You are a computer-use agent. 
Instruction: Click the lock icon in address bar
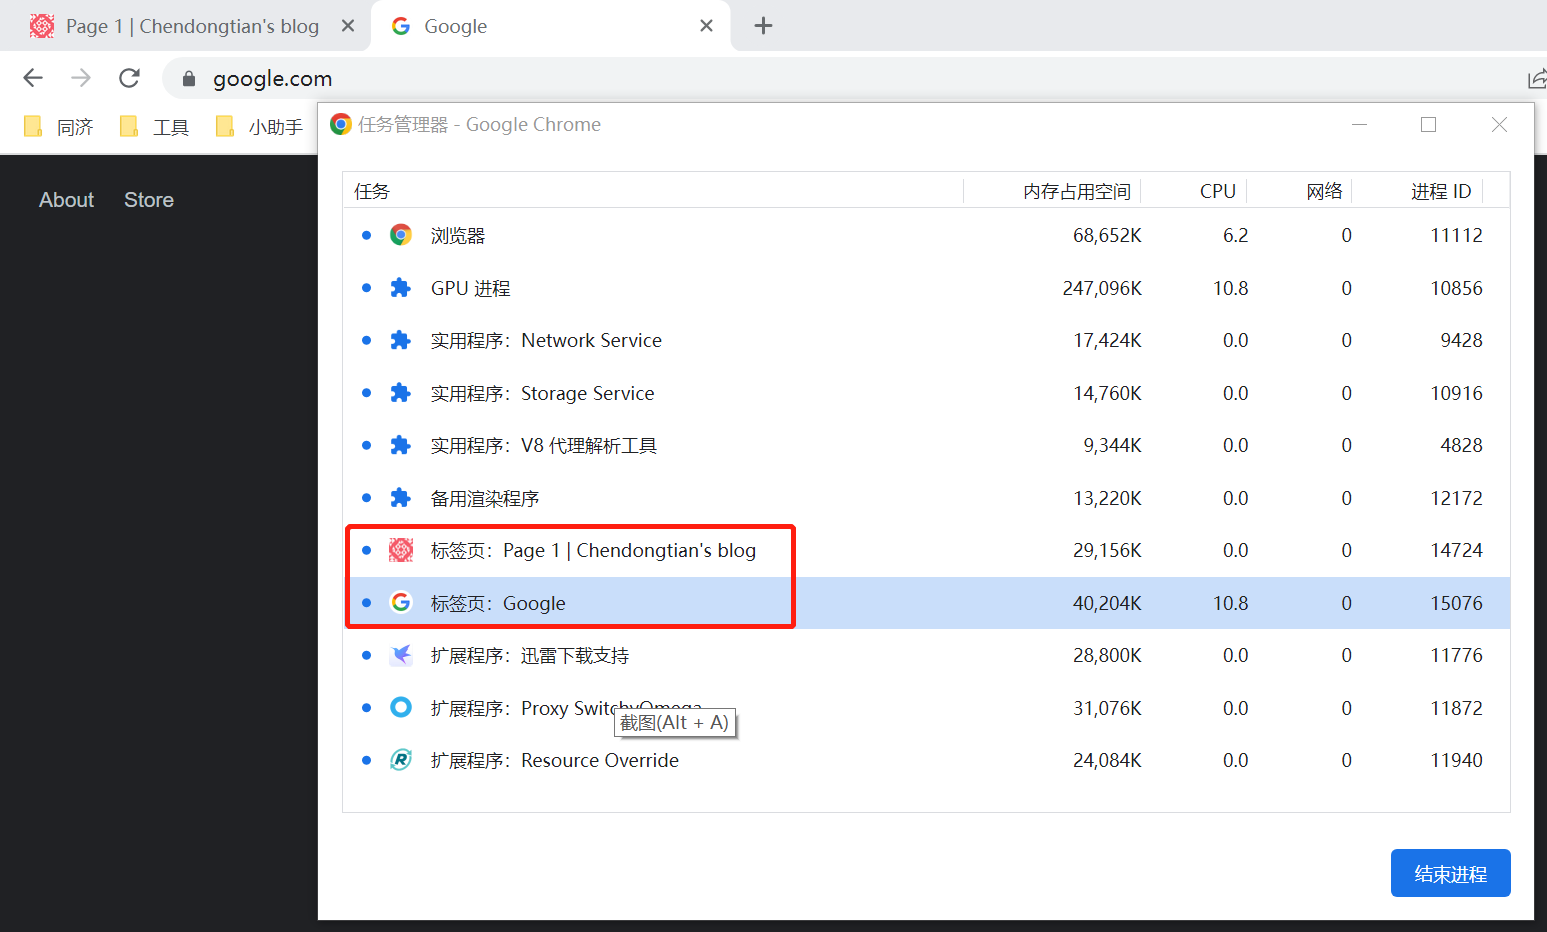pyautogui.click(x=189, y=79)
